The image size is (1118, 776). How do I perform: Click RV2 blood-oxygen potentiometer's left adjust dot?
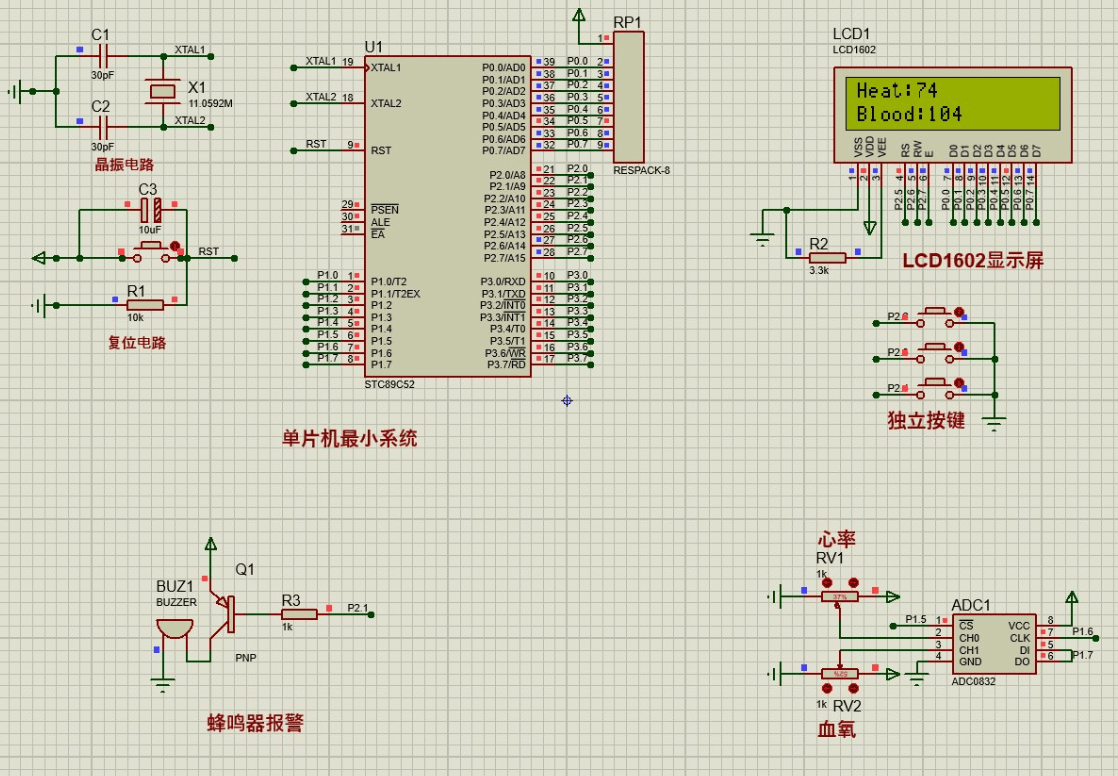[x=826, y=688]
